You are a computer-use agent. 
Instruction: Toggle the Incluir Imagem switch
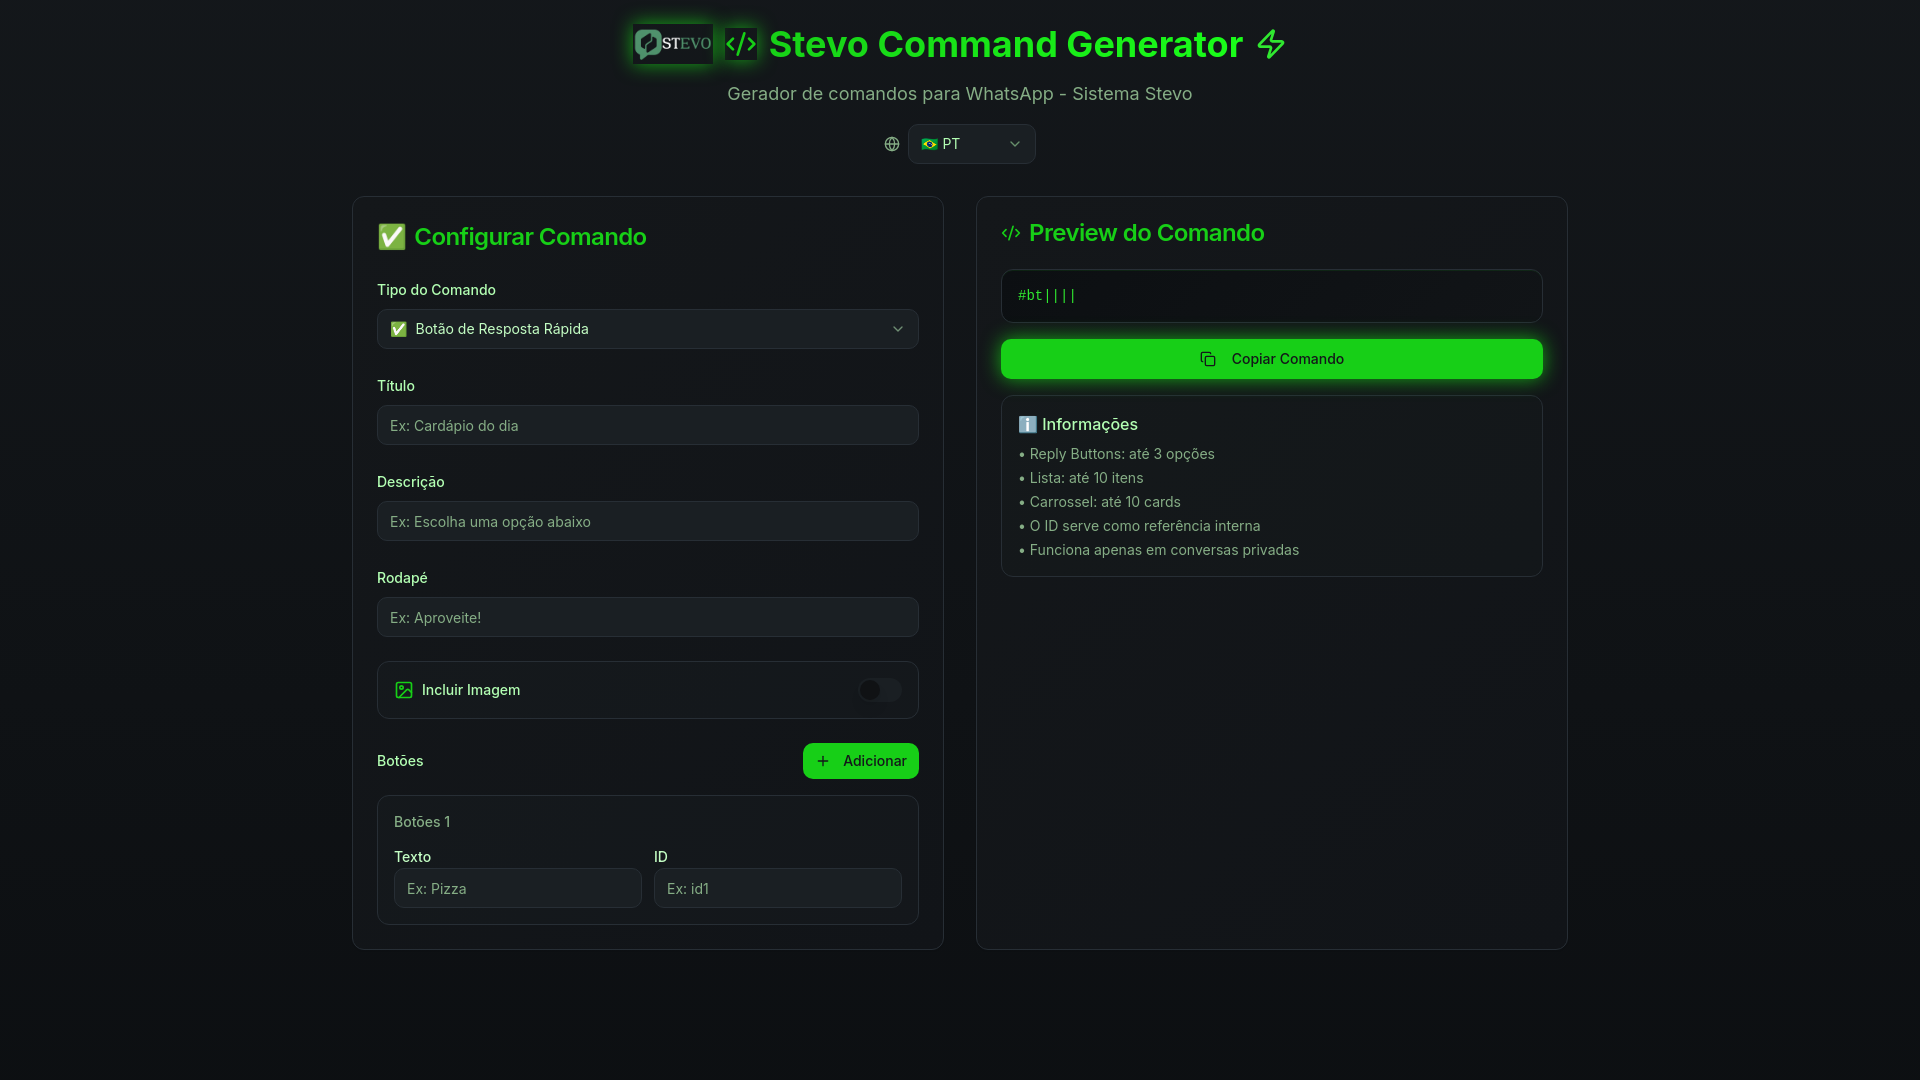880,690
